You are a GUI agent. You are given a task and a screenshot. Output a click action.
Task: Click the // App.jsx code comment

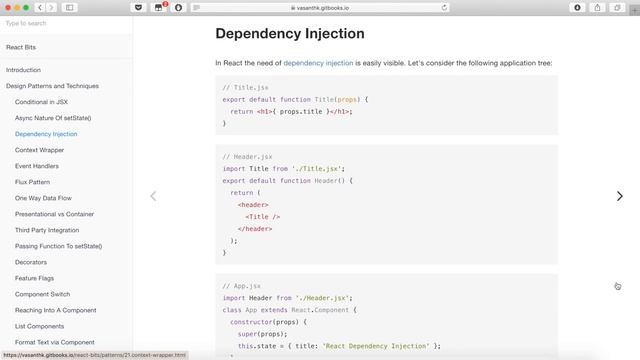(242, 286)
